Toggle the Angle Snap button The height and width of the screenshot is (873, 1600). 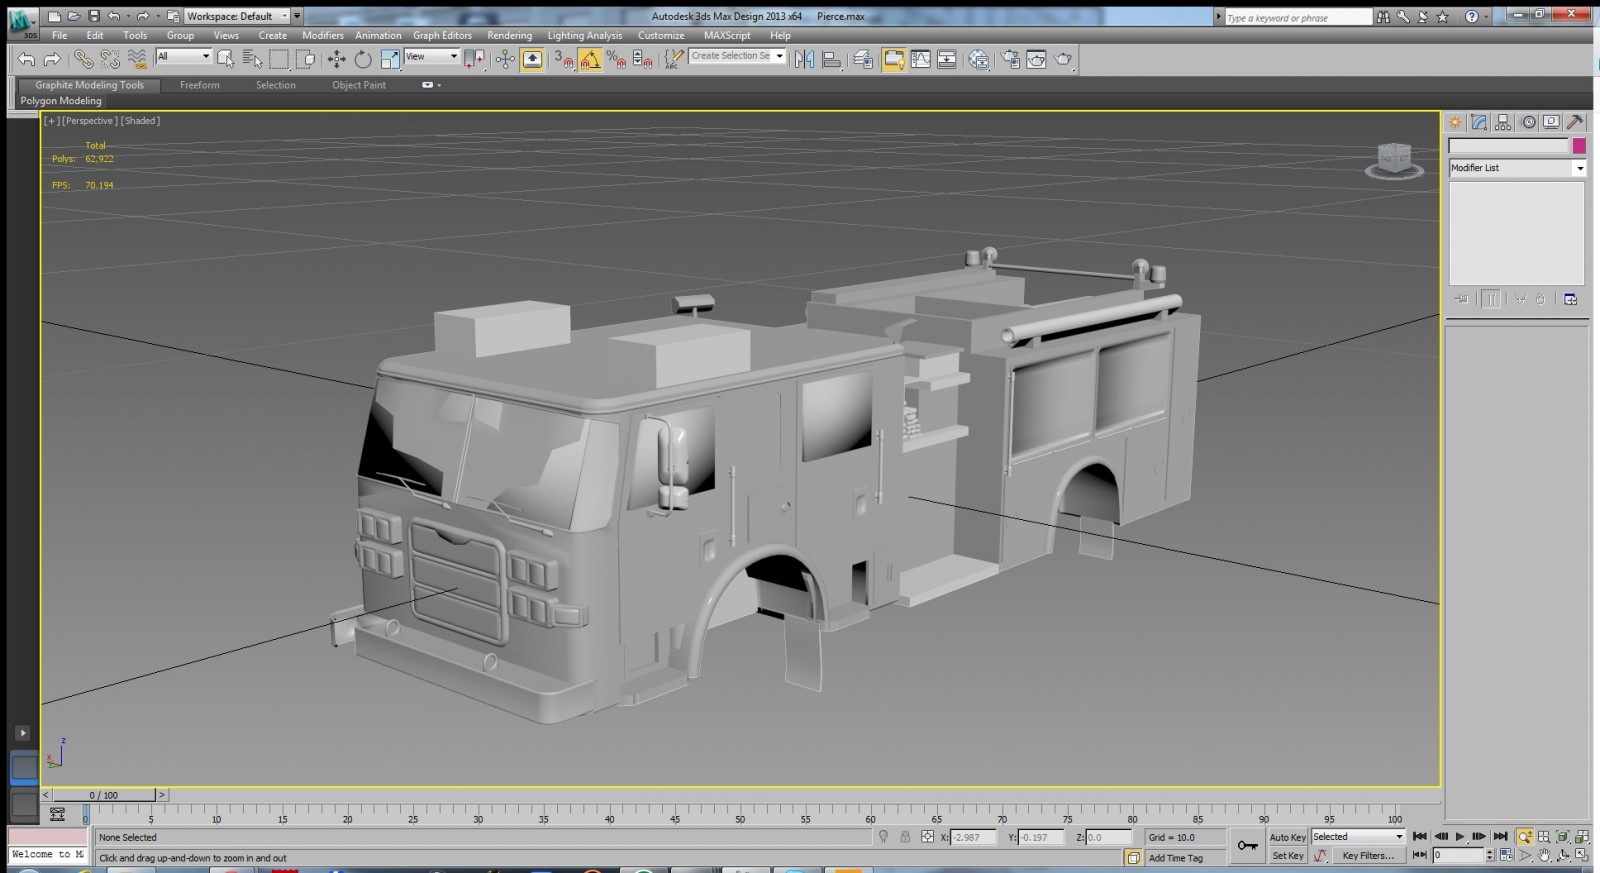click(x=590, y=60)
